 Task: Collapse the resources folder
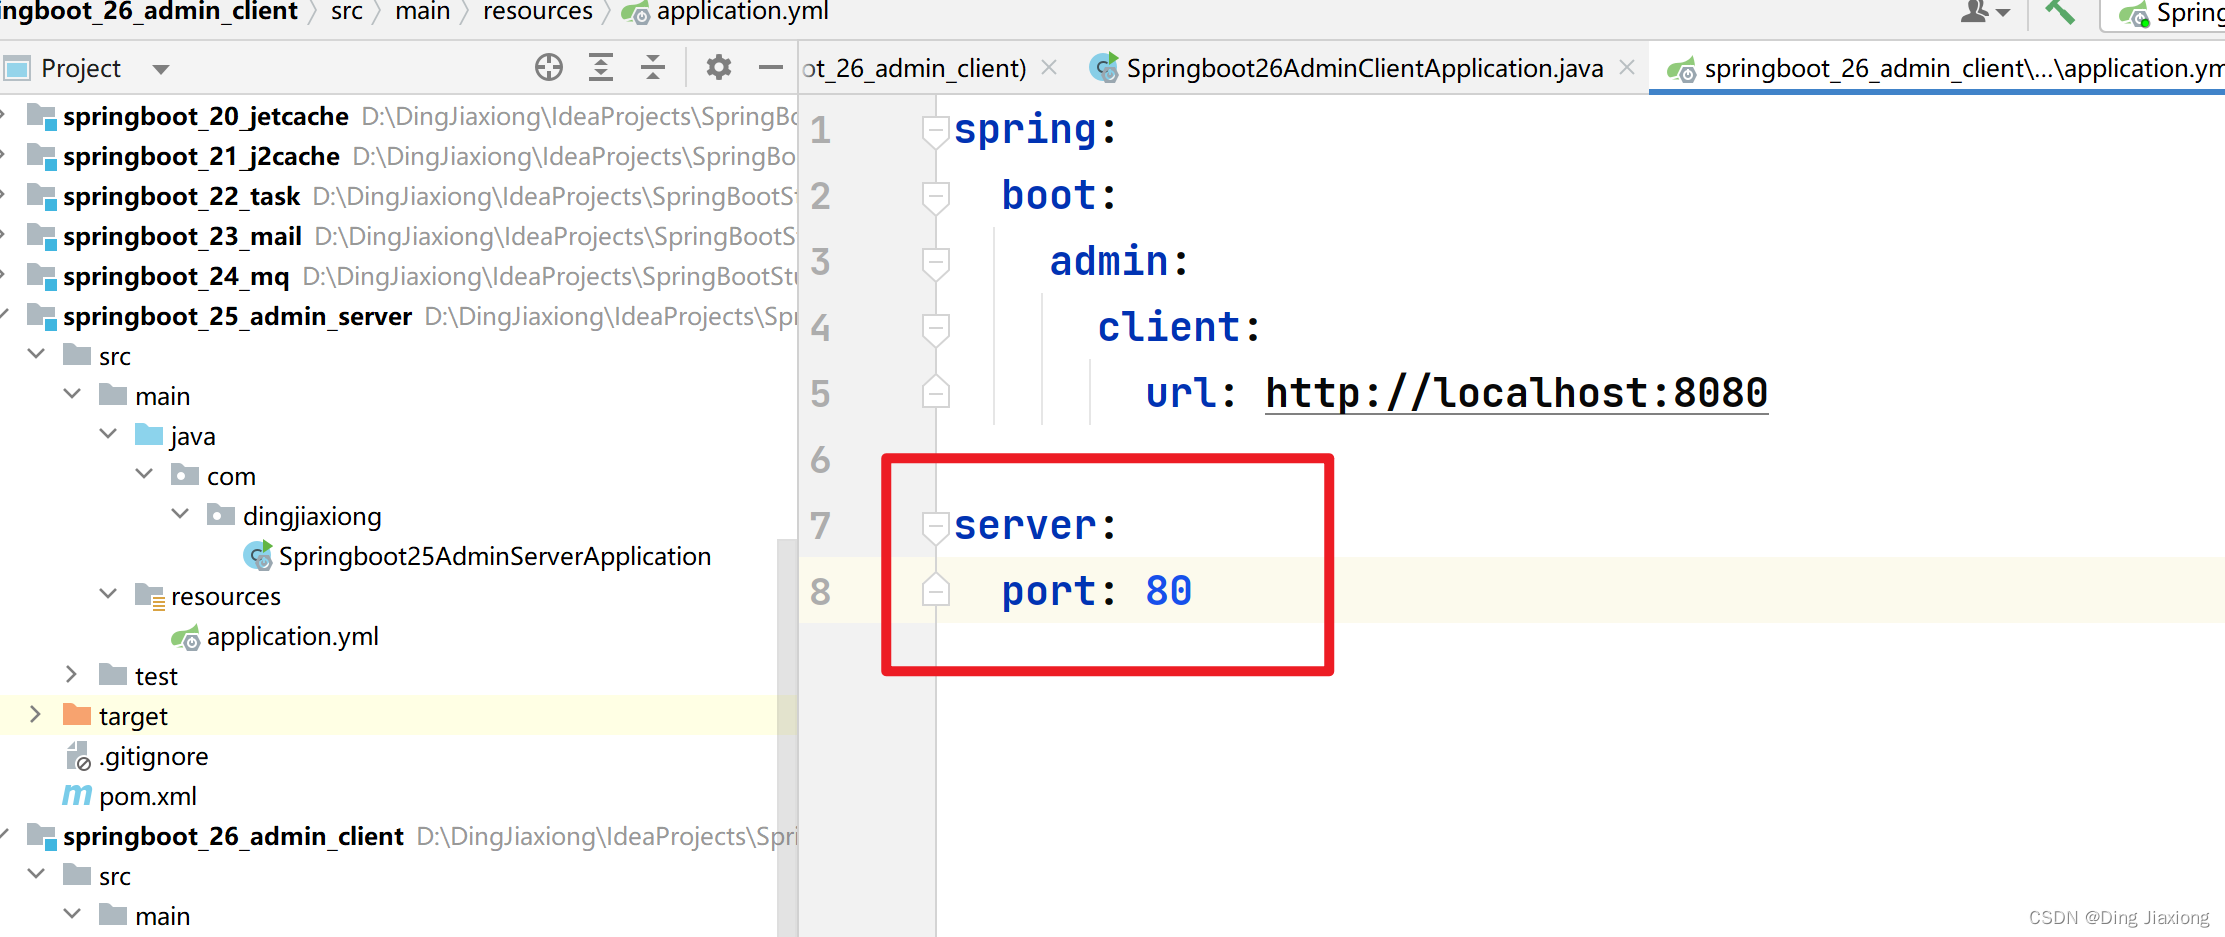point(108,594)
